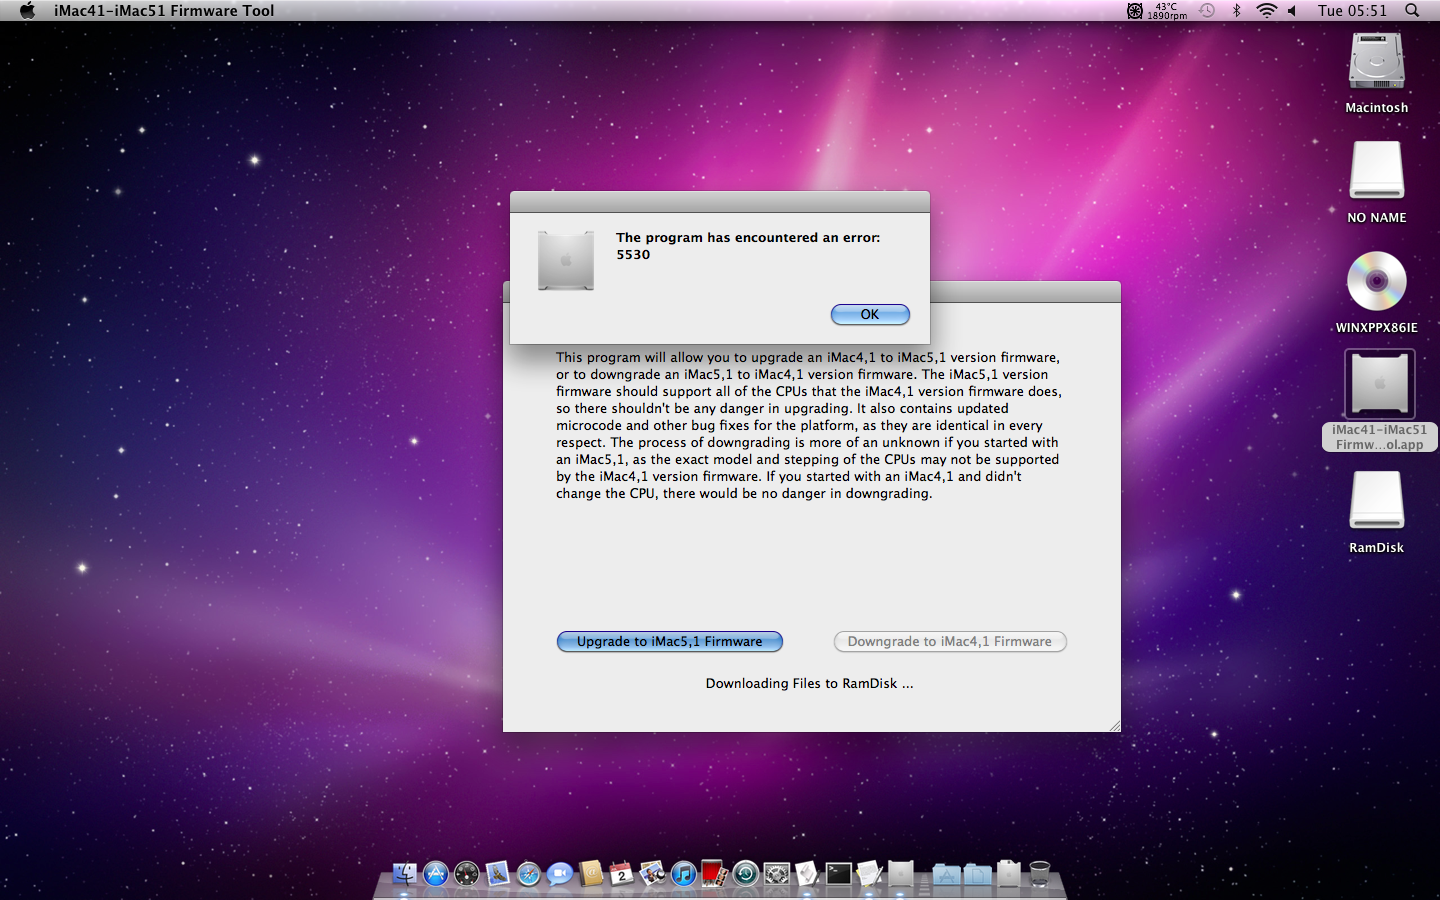Open Time Machine menu bar status icon
1440x900 pixels.
[x=1207, y=10]
